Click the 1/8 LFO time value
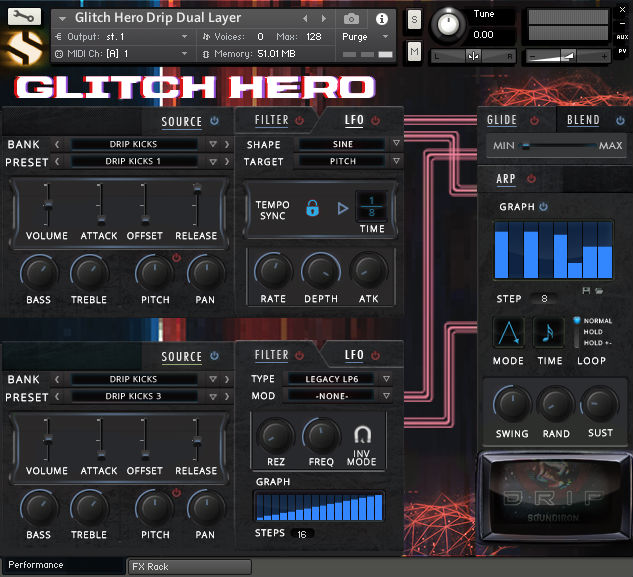 [371, 206]
